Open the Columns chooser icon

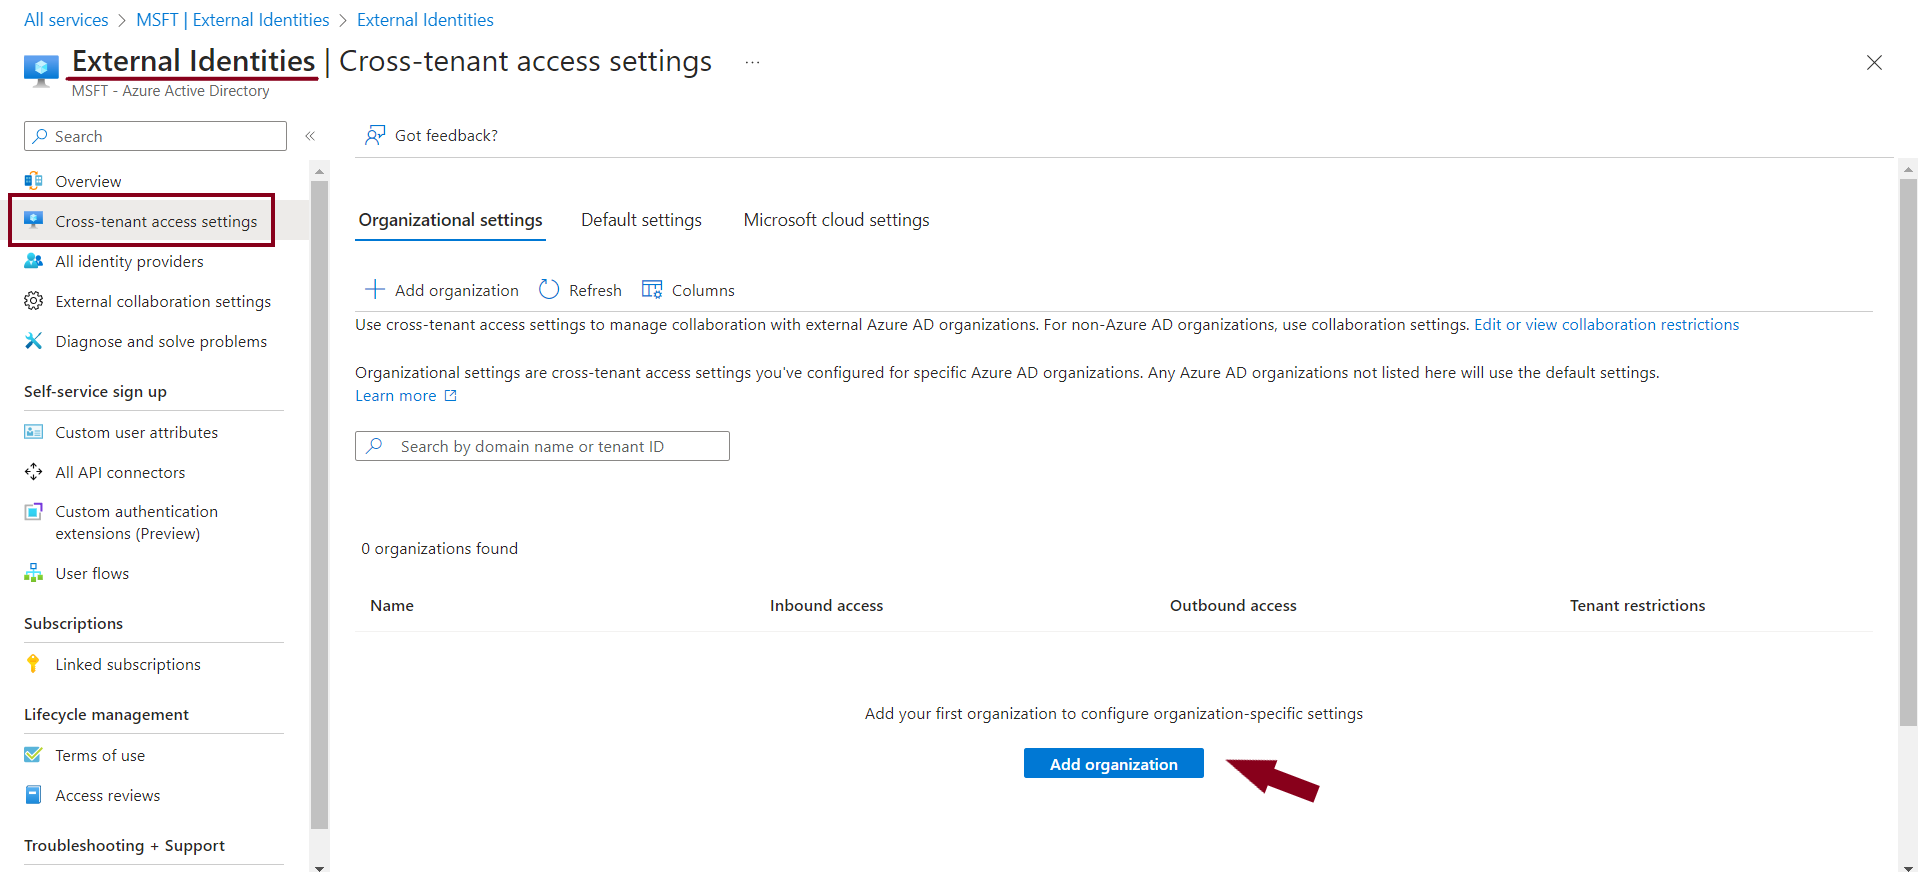point(652,290)
